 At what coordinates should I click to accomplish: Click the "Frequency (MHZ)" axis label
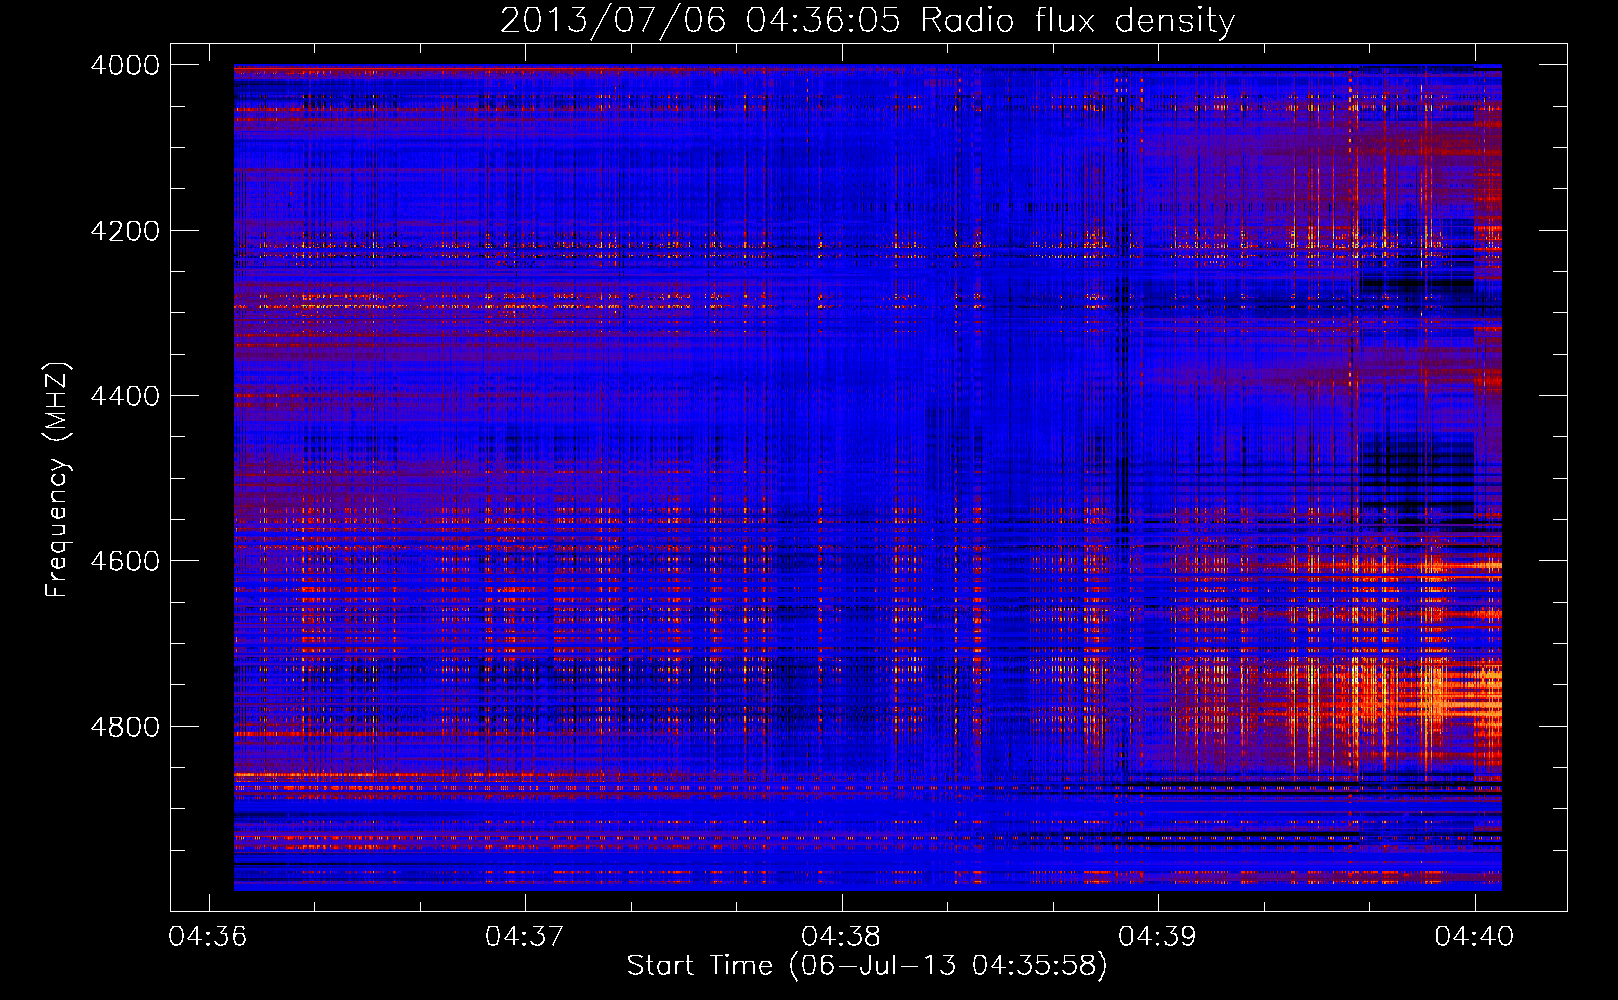click(57, 480)
